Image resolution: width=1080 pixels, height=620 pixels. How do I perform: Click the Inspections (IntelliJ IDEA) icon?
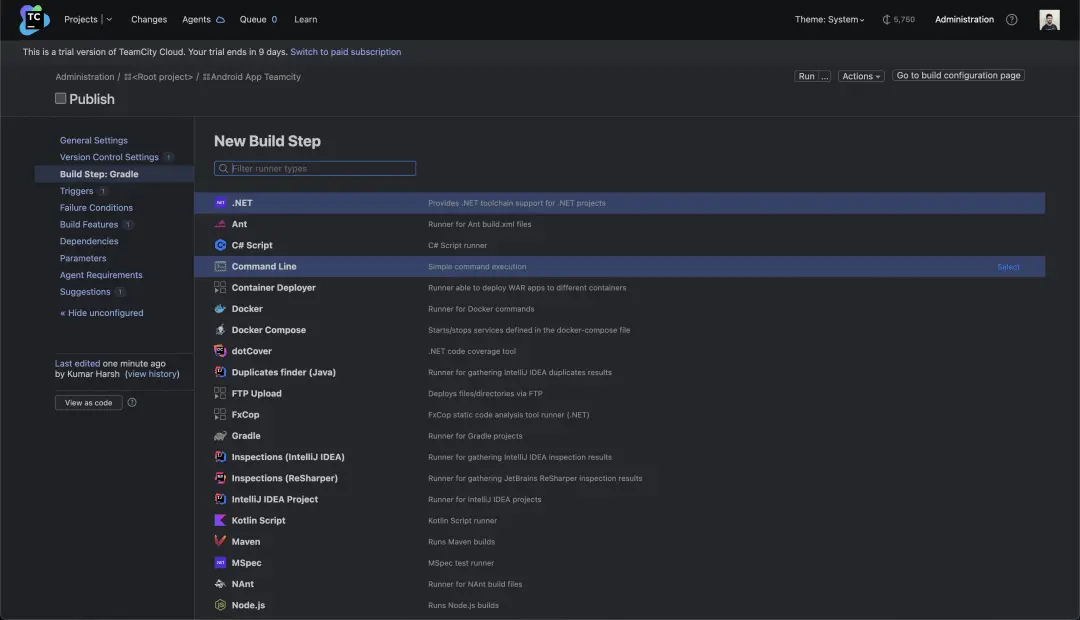[x=220, y=457]
